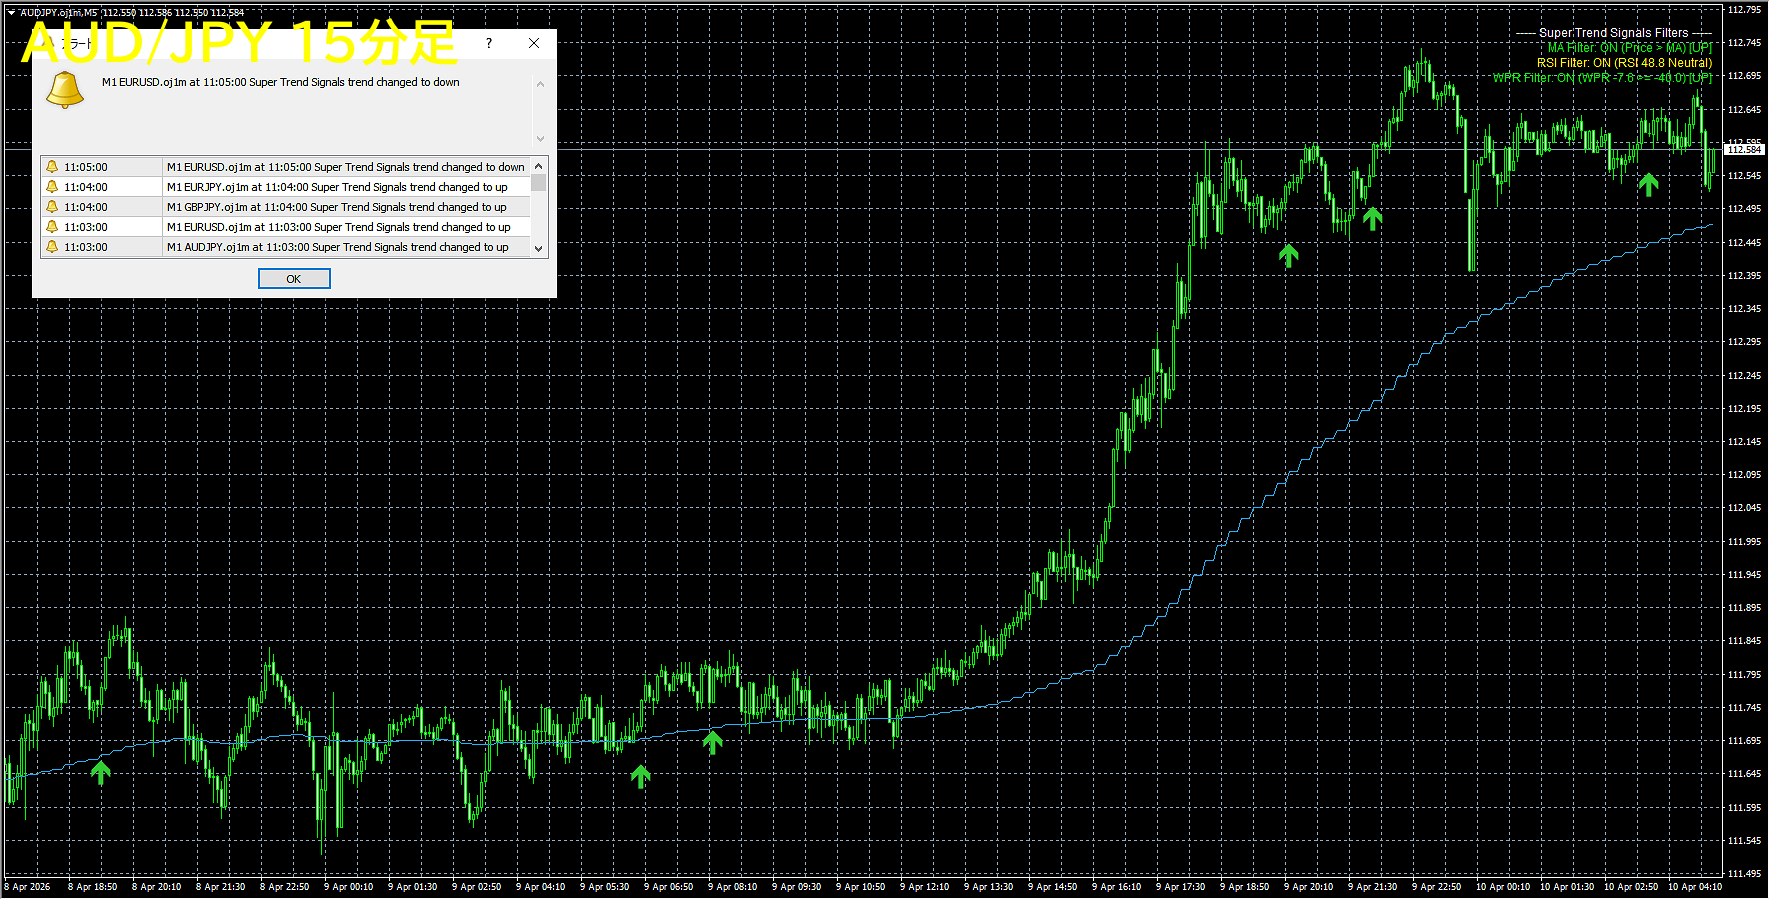Click the 112.045 price axis label

[1745, 508]
